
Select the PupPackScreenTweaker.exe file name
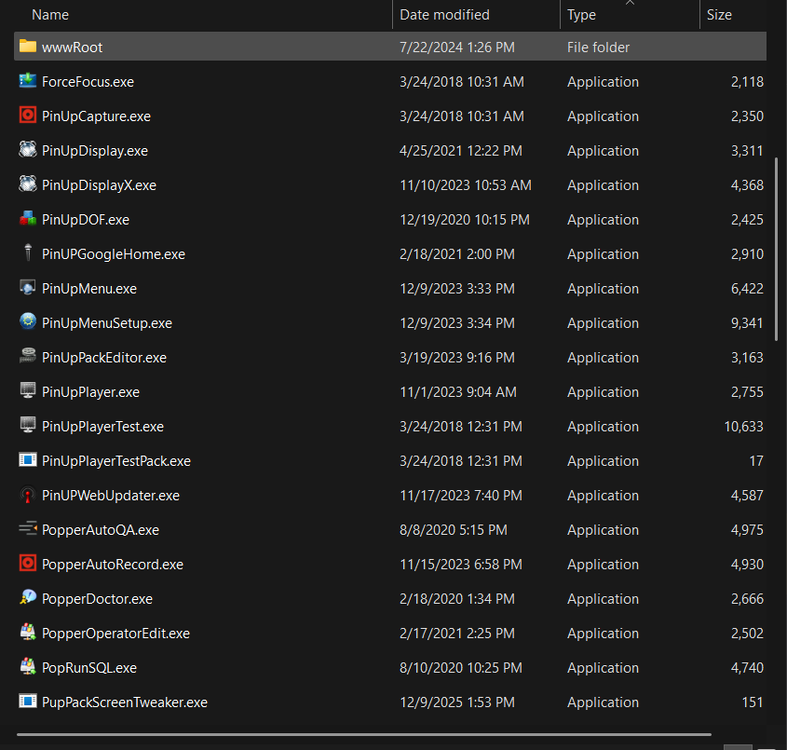(124, 702)
